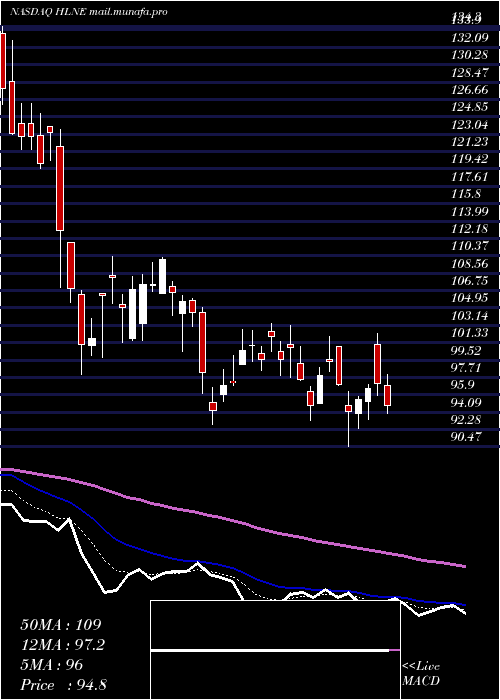The width and height of the screenshot is (500, 700).
Task: Click the 94.09 price axis label
Action: click(x=468, y=403)
